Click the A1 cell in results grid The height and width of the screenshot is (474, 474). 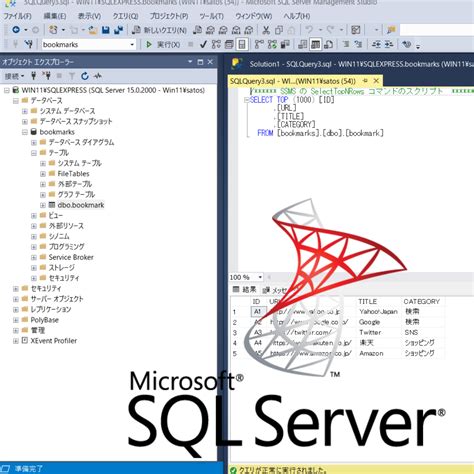(258, 312)
